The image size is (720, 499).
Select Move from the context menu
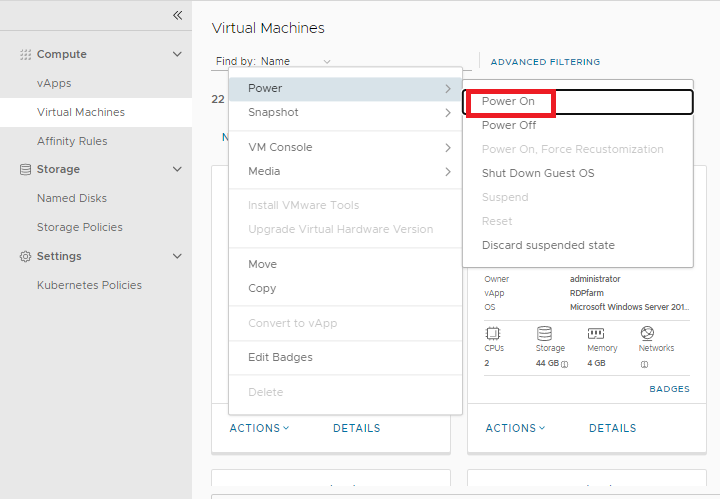coord(345,264)
